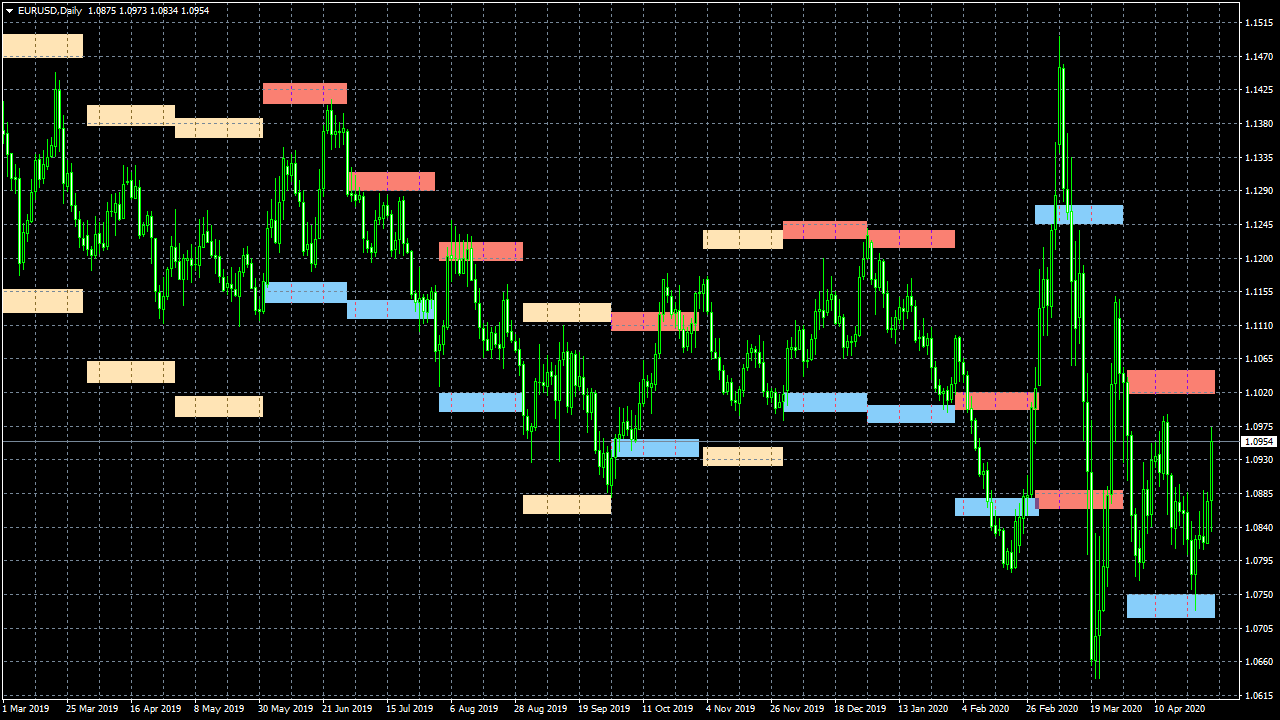This screenshot has width=1280, height=720.
Task: Click the 1.0840 price axis label
Action: 1258,527
